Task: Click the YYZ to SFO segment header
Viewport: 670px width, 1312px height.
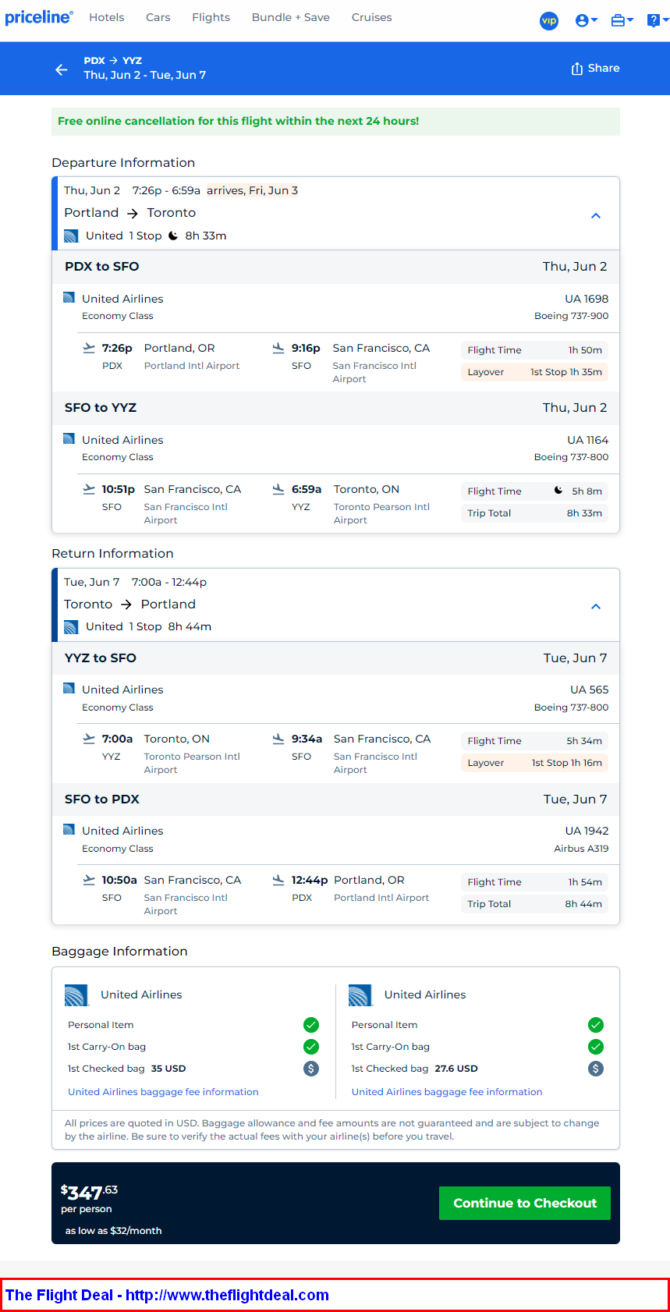Action: [x=336, y=658]
